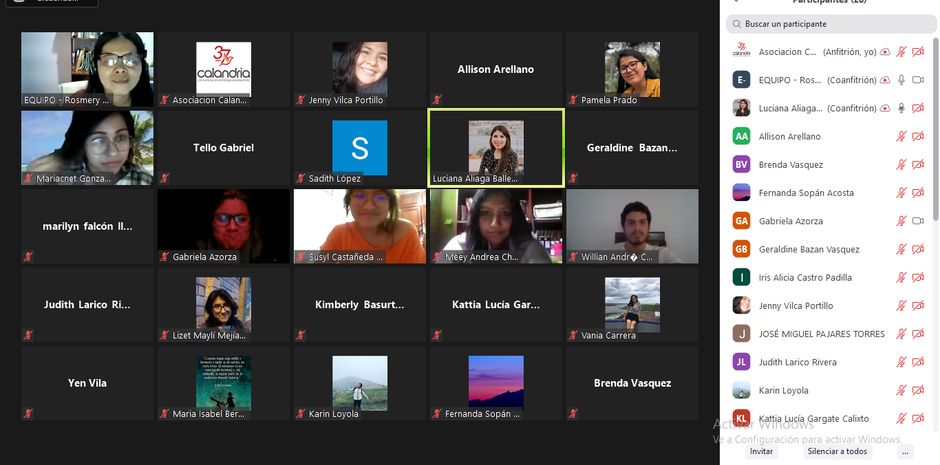This screenshot has height=465, width=940.
Task: Click GA avatar of Gabriela Azorza in list
Action: (742, 221)
